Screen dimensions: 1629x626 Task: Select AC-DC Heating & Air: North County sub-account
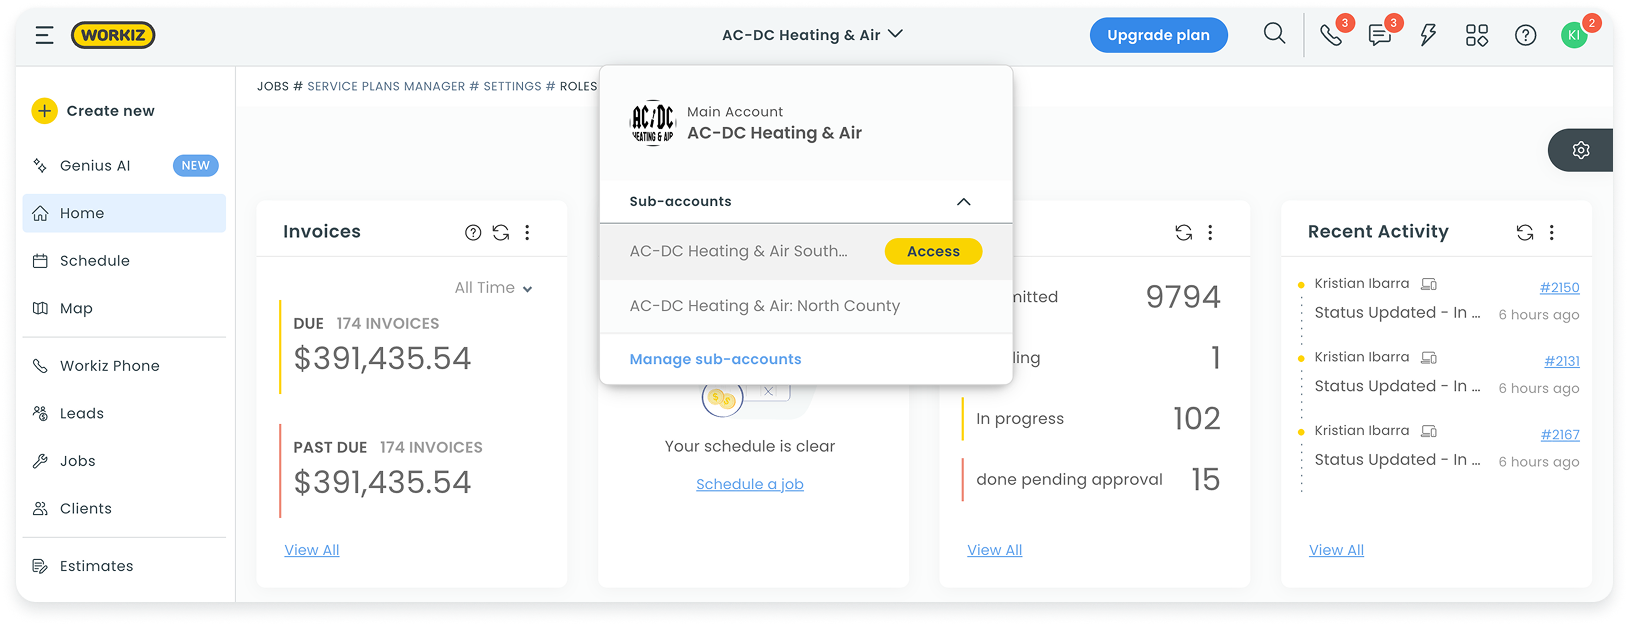[x=765, y=306]
